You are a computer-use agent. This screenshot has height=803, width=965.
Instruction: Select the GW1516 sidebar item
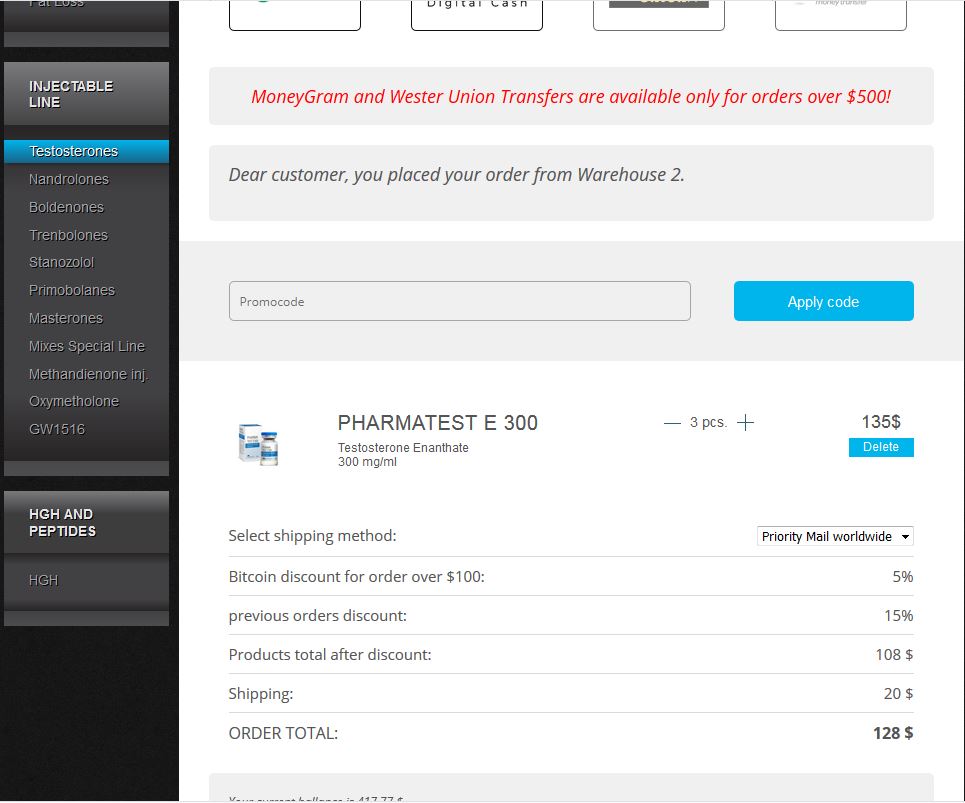point(57,429)
